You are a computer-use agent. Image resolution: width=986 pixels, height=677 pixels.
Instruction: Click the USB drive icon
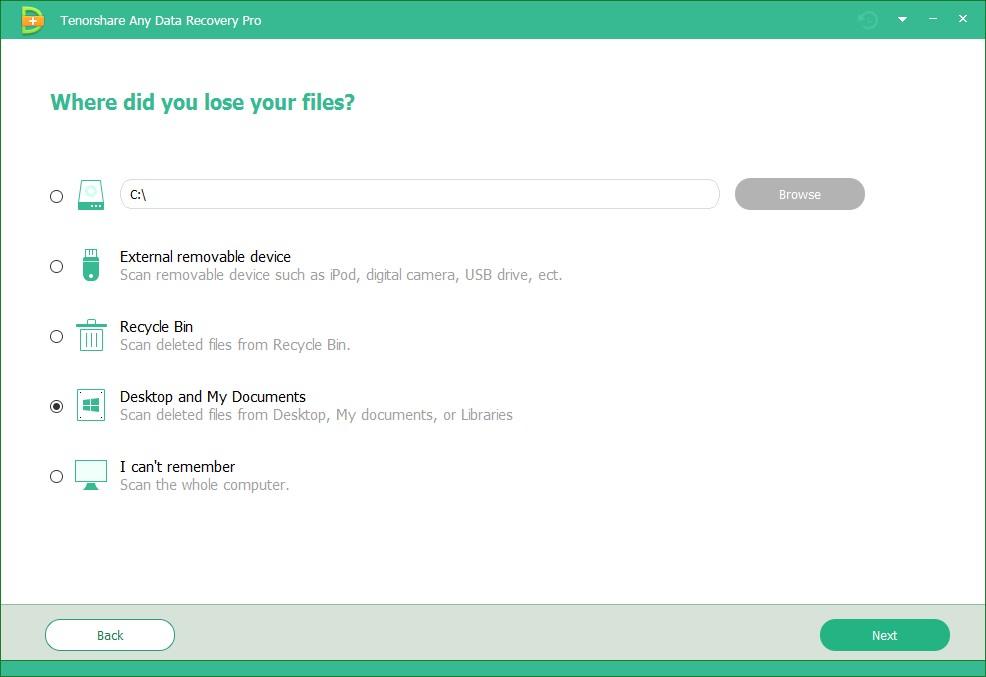pyautogui.click(x=91, y=265)
